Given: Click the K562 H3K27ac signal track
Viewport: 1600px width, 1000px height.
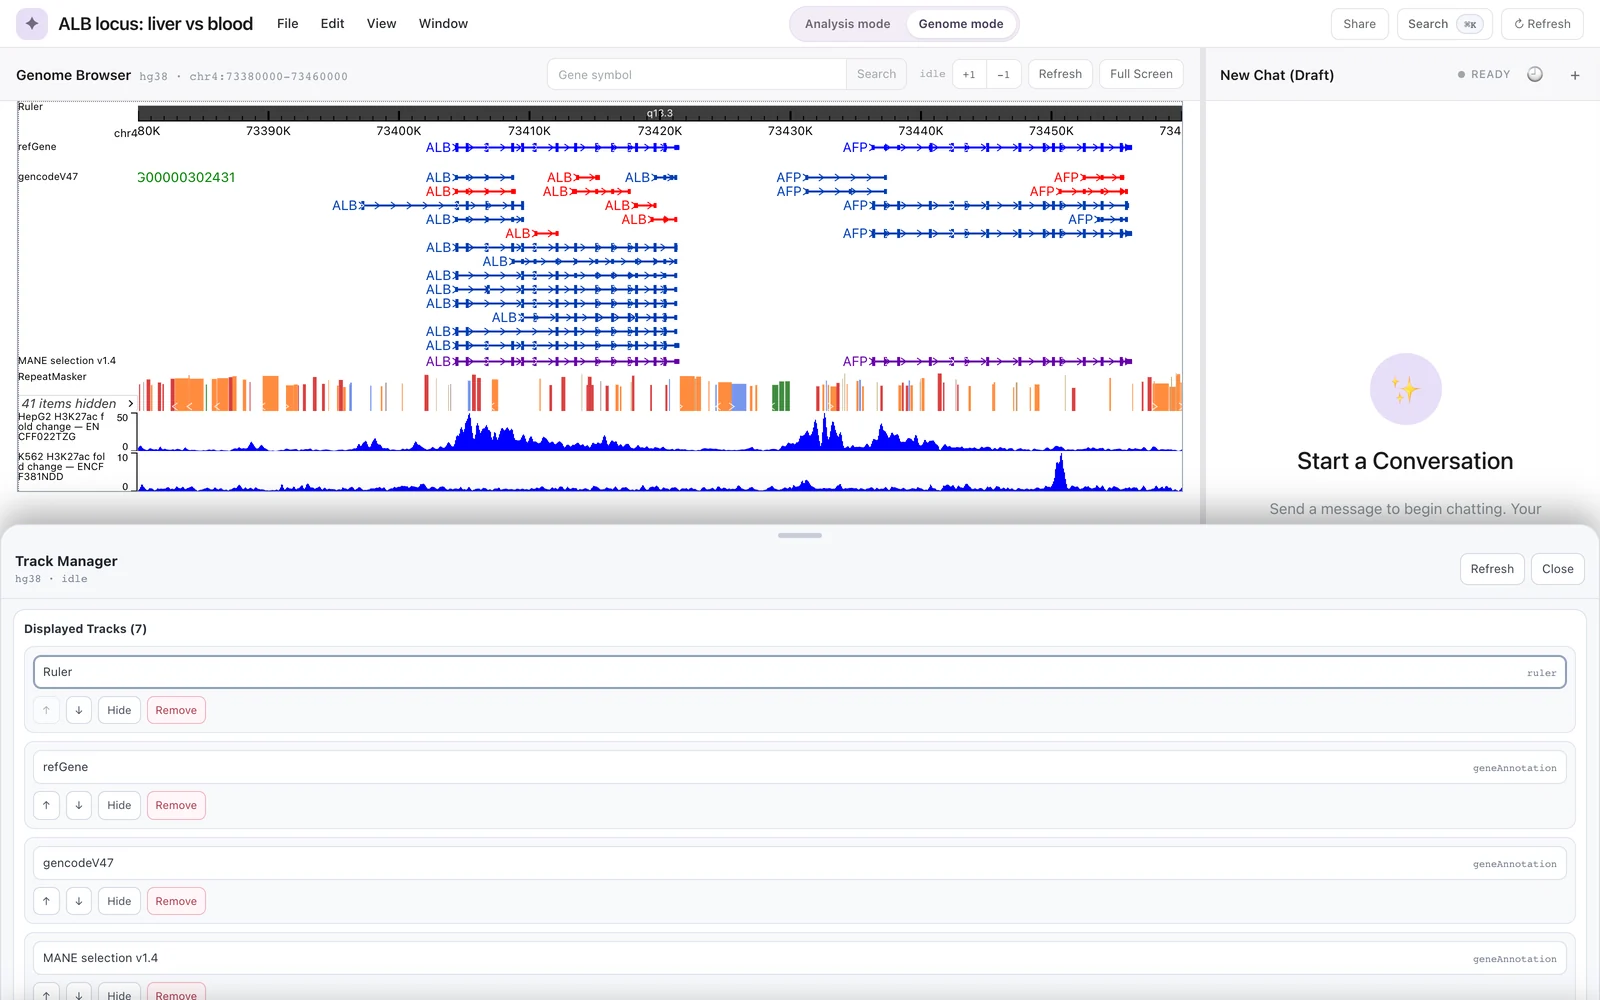Looking at the screenshot, I should coord(660,471).
